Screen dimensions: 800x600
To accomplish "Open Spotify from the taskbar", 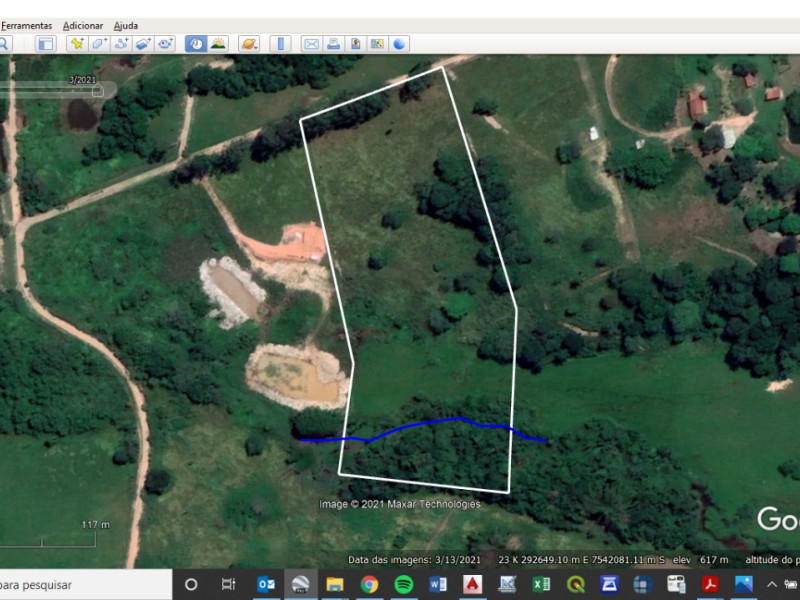I will (x=404, y=585).
